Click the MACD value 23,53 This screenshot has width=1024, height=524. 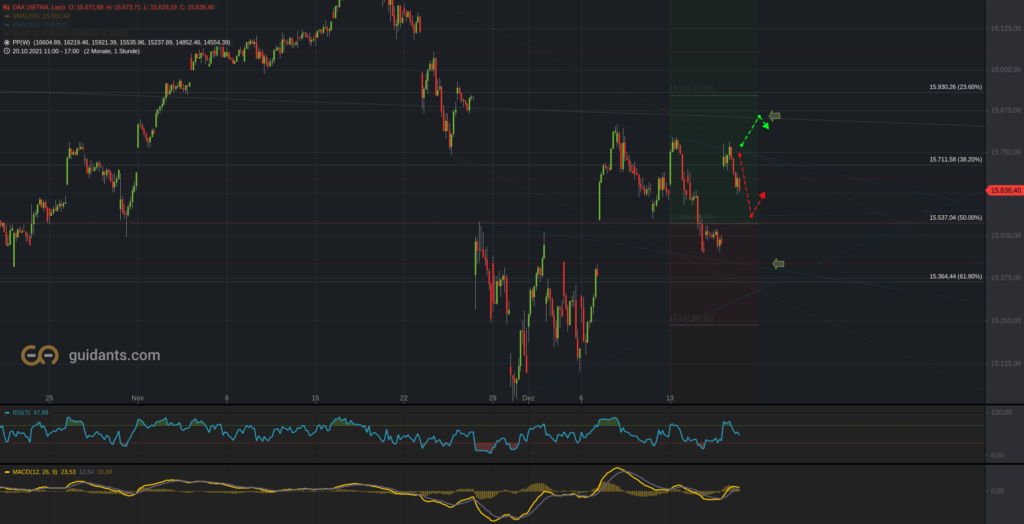[x=68, y=472]
